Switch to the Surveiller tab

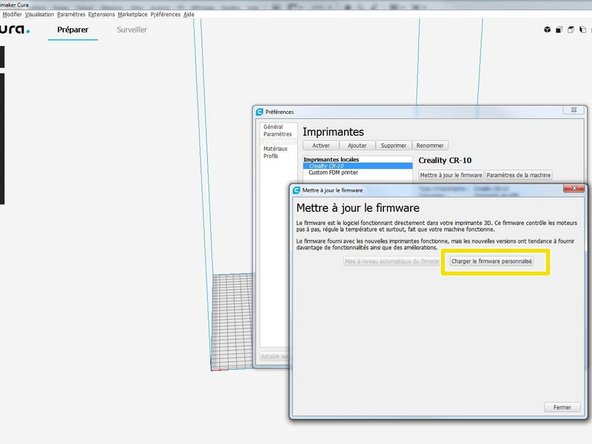[x=132, y=30]
